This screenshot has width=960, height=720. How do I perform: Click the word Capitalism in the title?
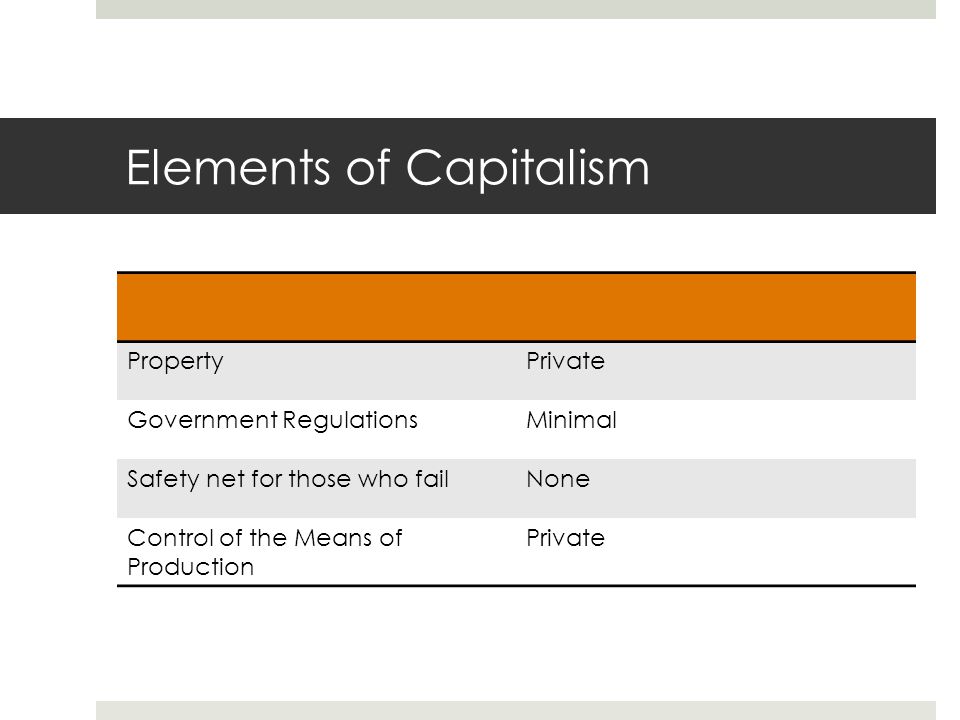click(x=527, y=168)
